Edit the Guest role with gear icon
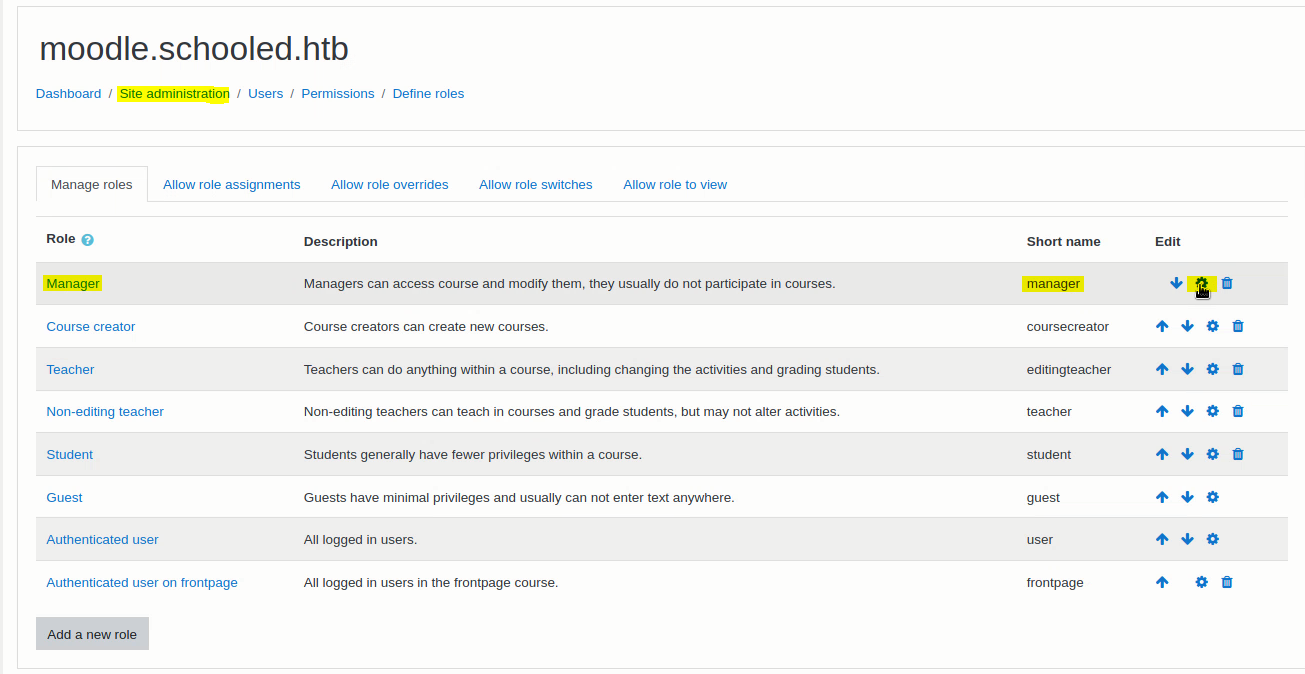This screenshot has height=674, width=1305. point(1212,497)
